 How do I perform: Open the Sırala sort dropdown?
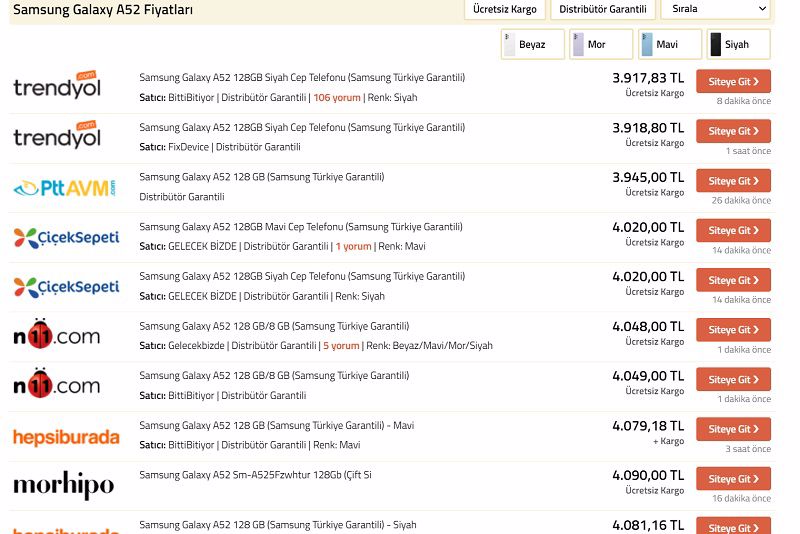(716, 9)
